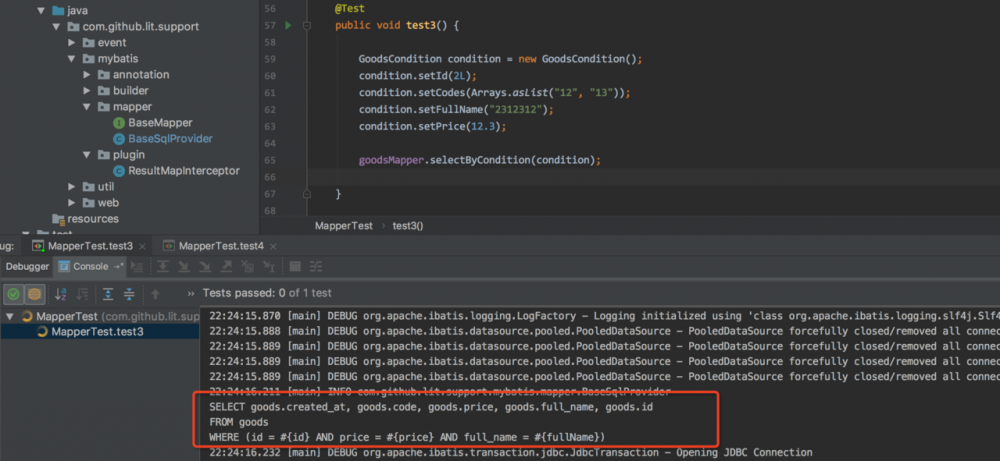The image size is (1000, 461).
Task: Select the resources folder
Action: (93, 219)
